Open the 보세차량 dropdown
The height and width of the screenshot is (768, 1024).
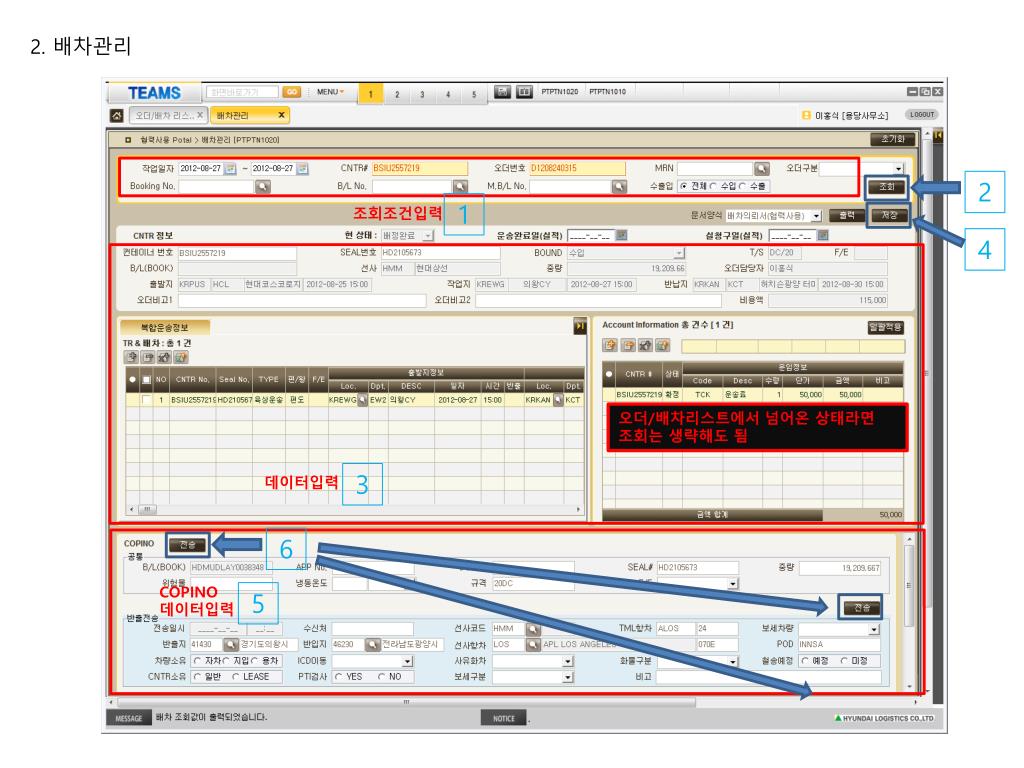pyautogui.click(x=874, y=629)
